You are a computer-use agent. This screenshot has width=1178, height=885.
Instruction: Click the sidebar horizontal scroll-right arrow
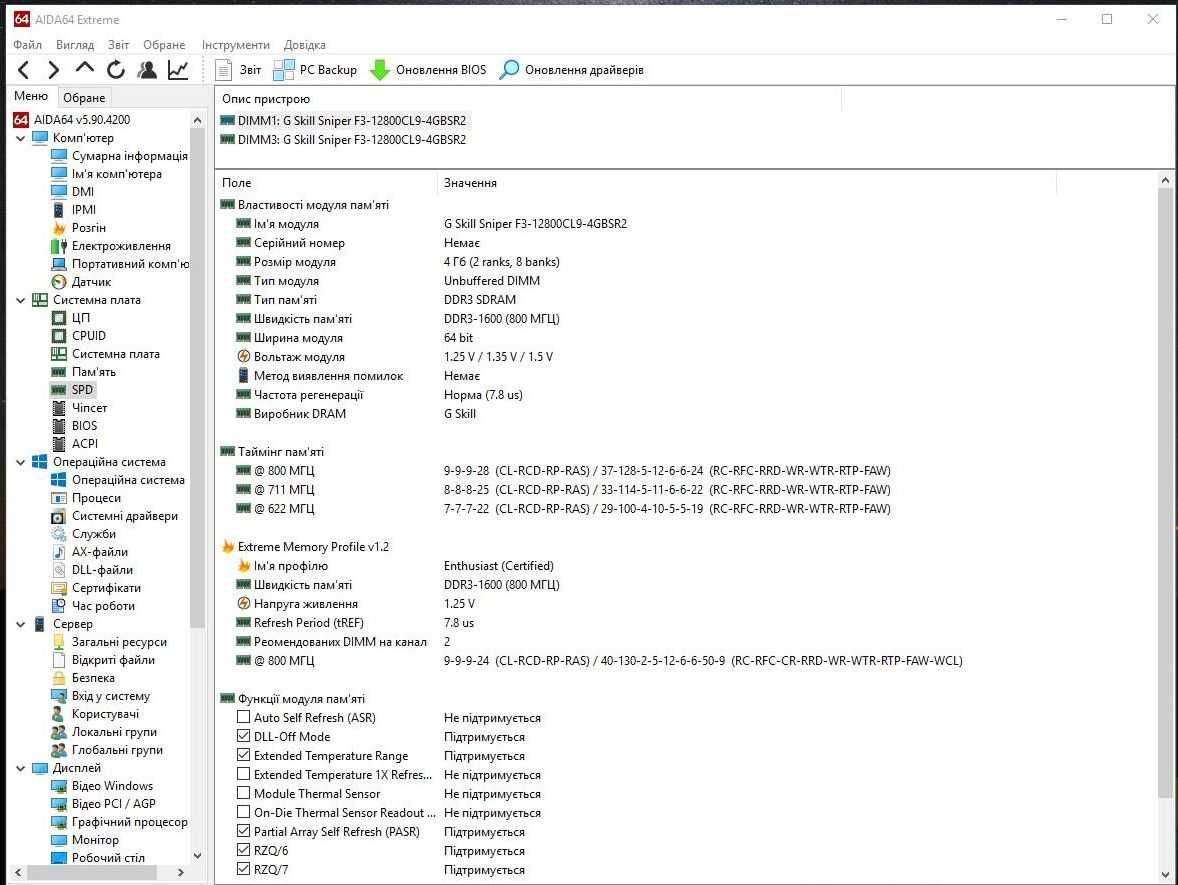pyautogui.click(x=180, y=873)
